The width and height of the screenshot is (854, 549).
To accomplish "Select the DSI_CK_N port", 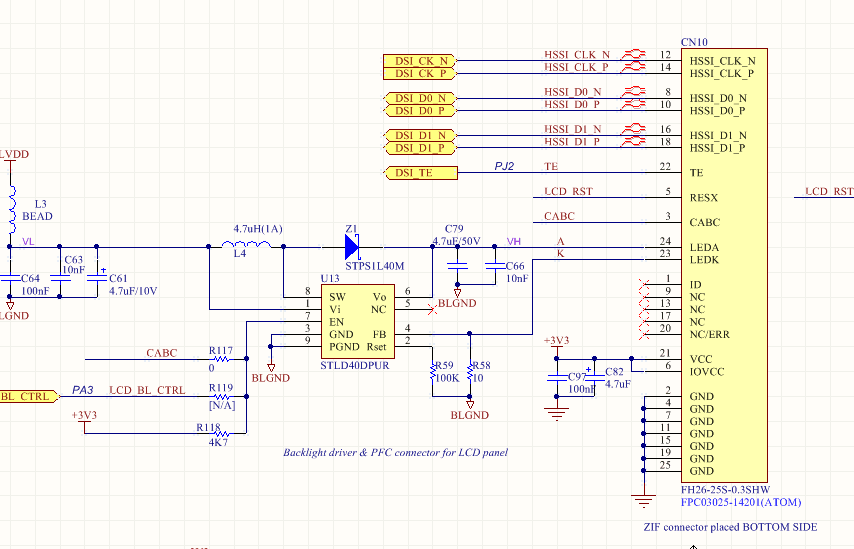I will pos(419,61).
